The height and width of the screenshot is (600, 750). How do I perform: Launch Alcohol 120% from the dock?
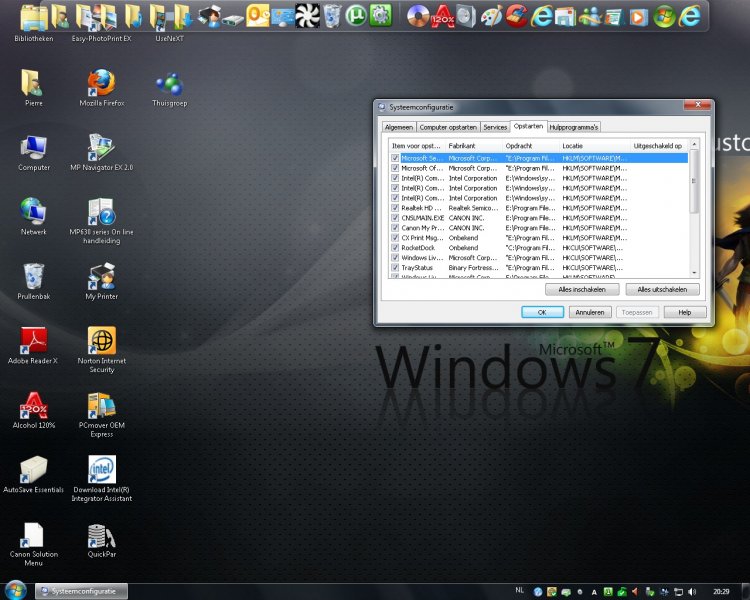tap(442, 16)
